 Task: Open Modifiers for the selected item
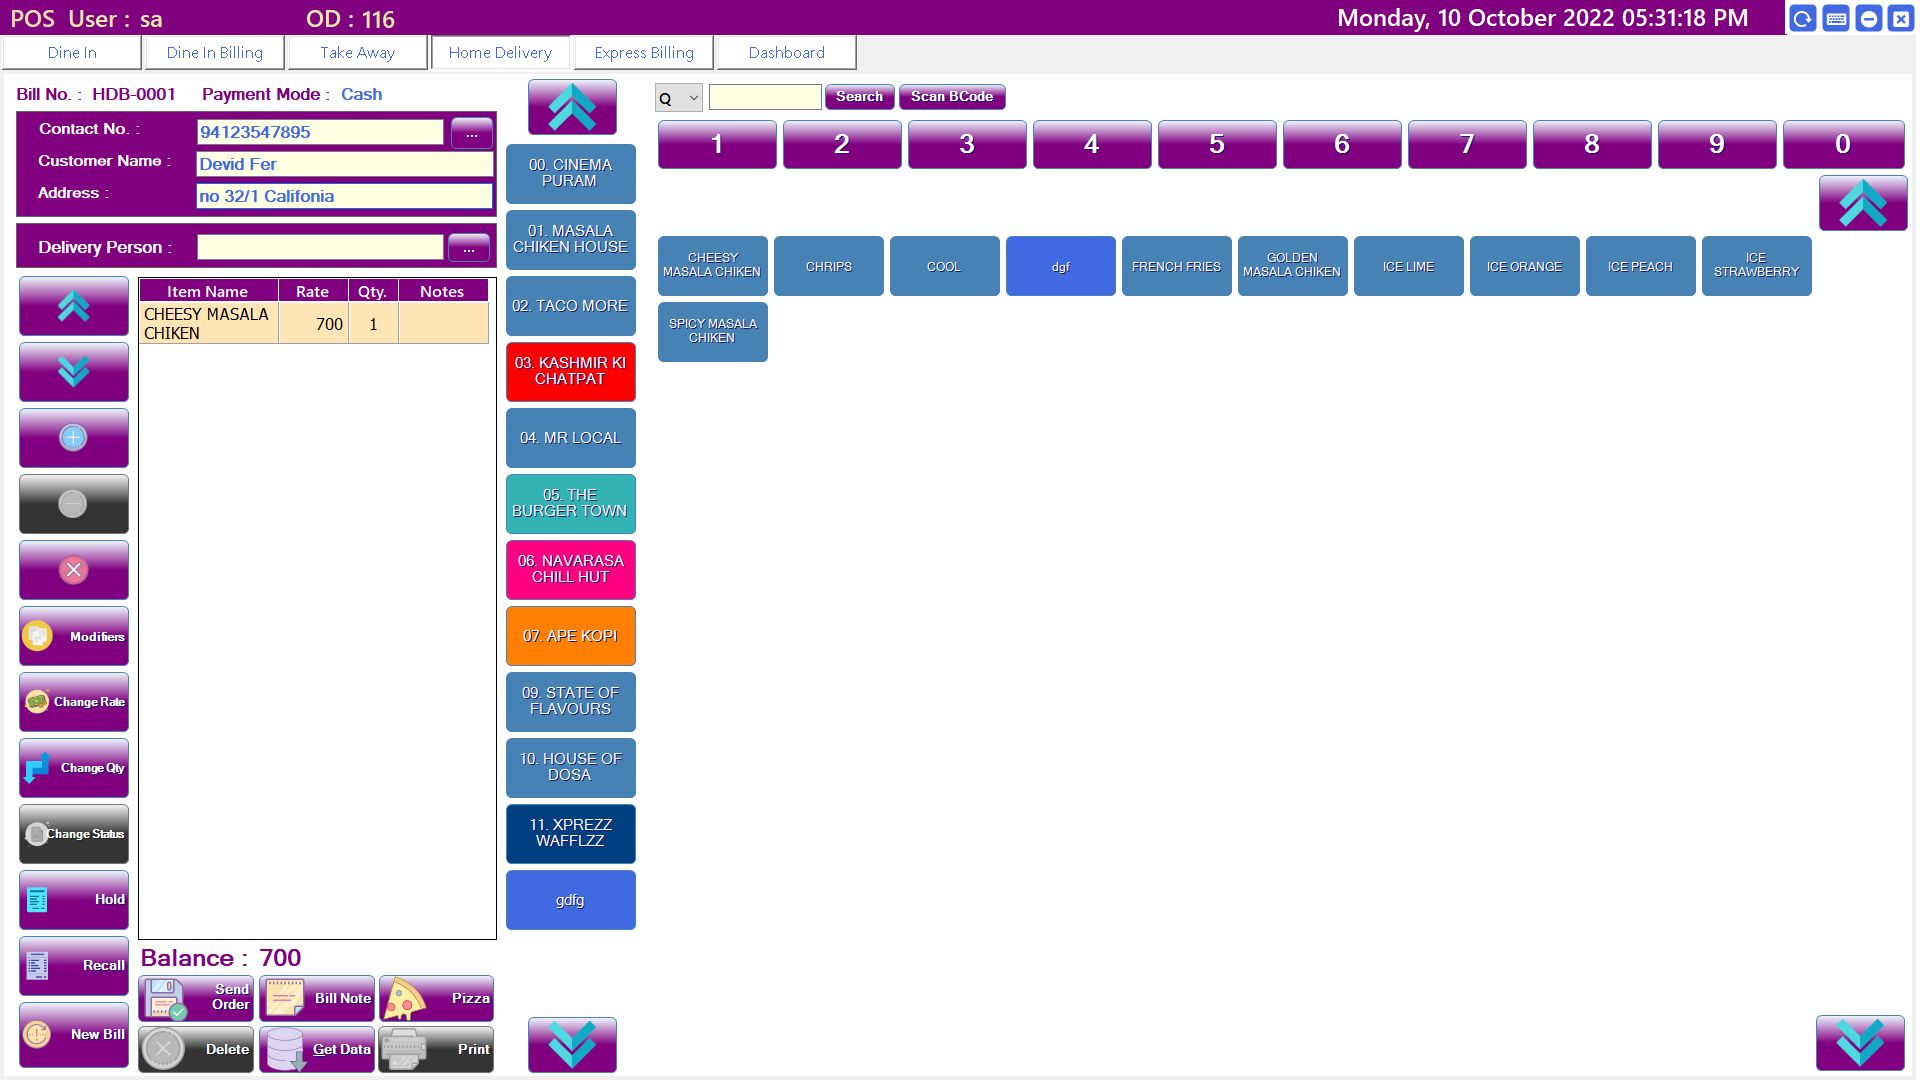pyautogui.click(x=73, y=636)
